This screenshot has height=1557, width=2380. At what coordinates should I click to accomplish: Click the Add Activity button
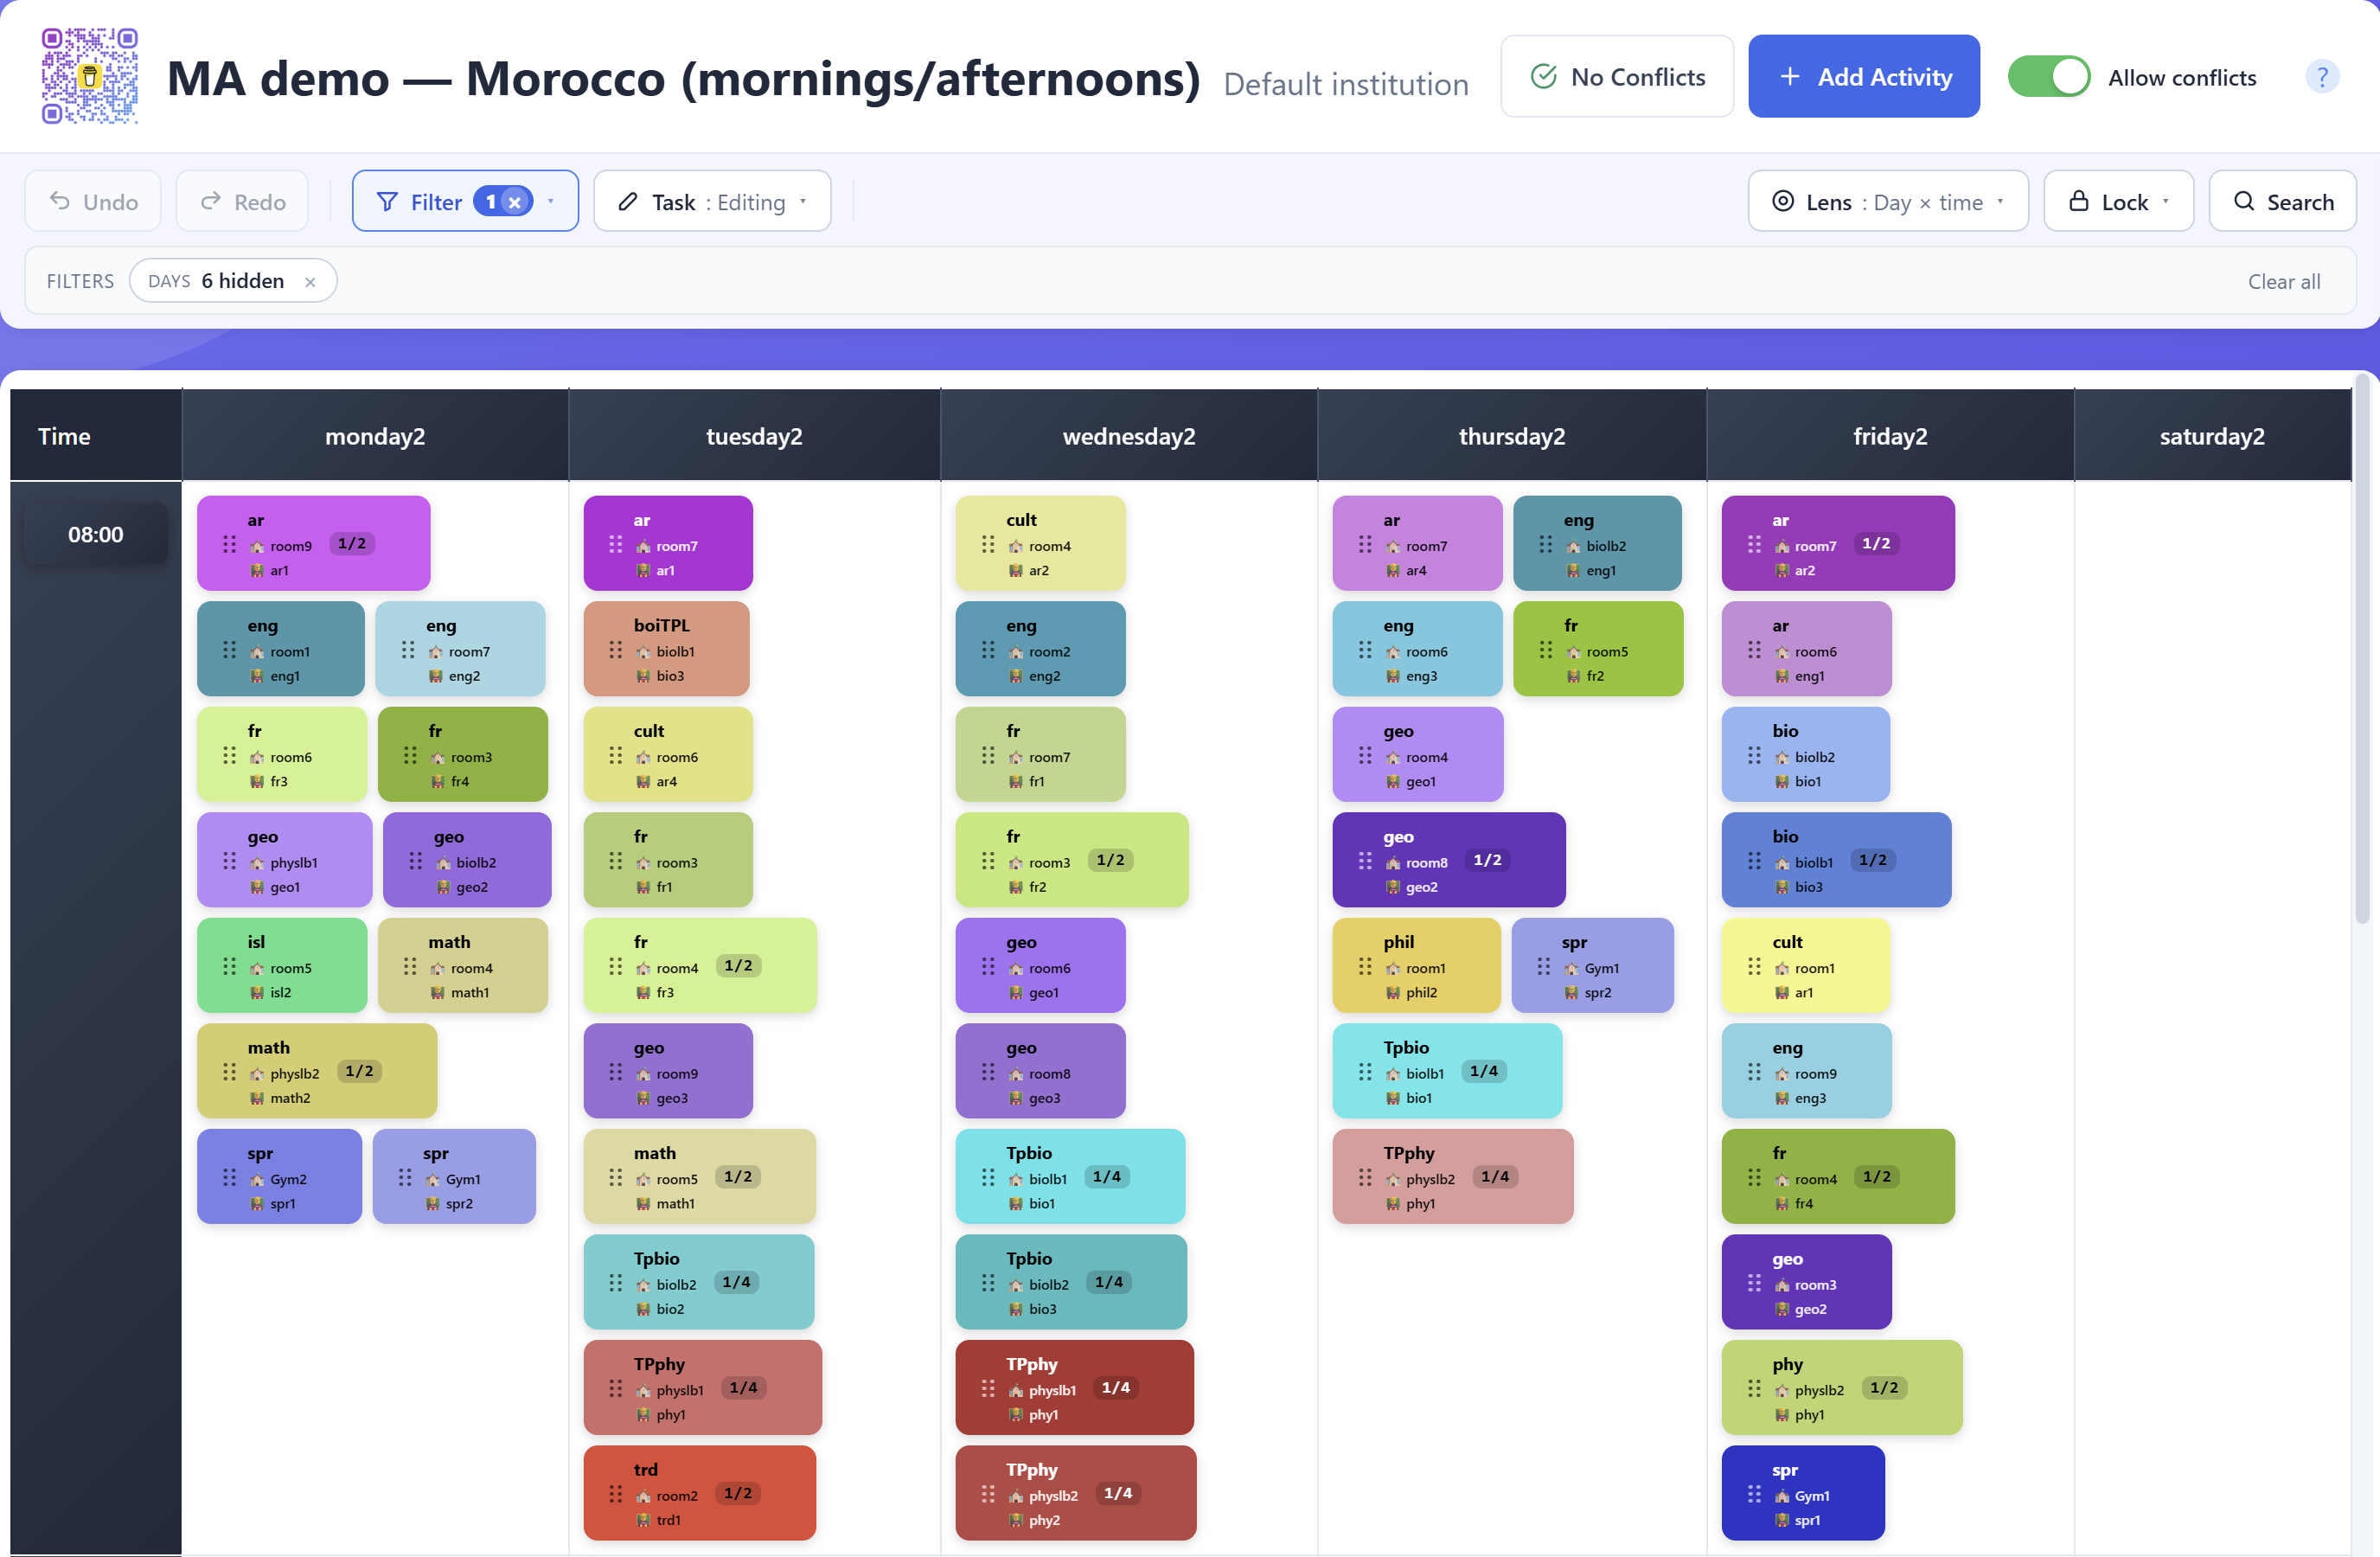1864,77
